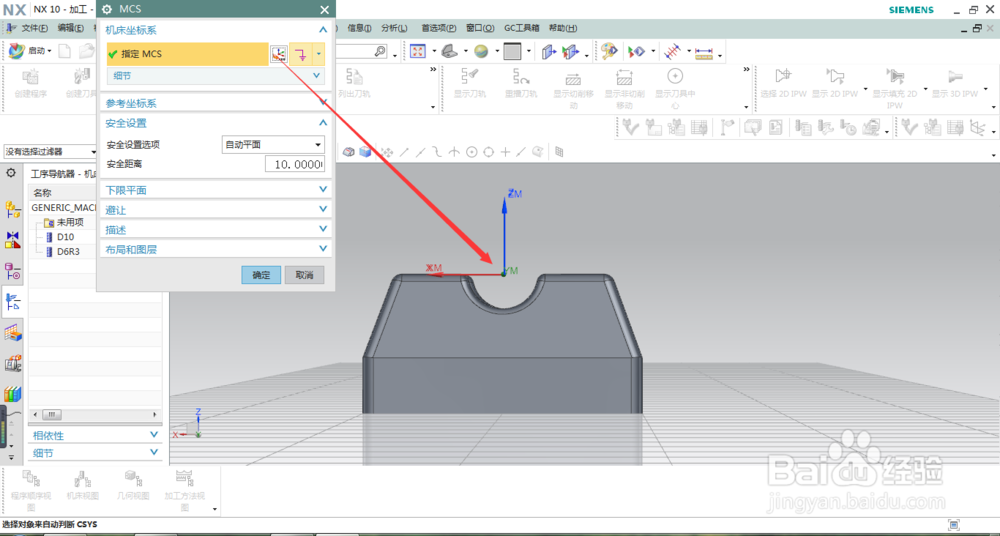Open the assembly navigator sidebar tab

point(12,208)
